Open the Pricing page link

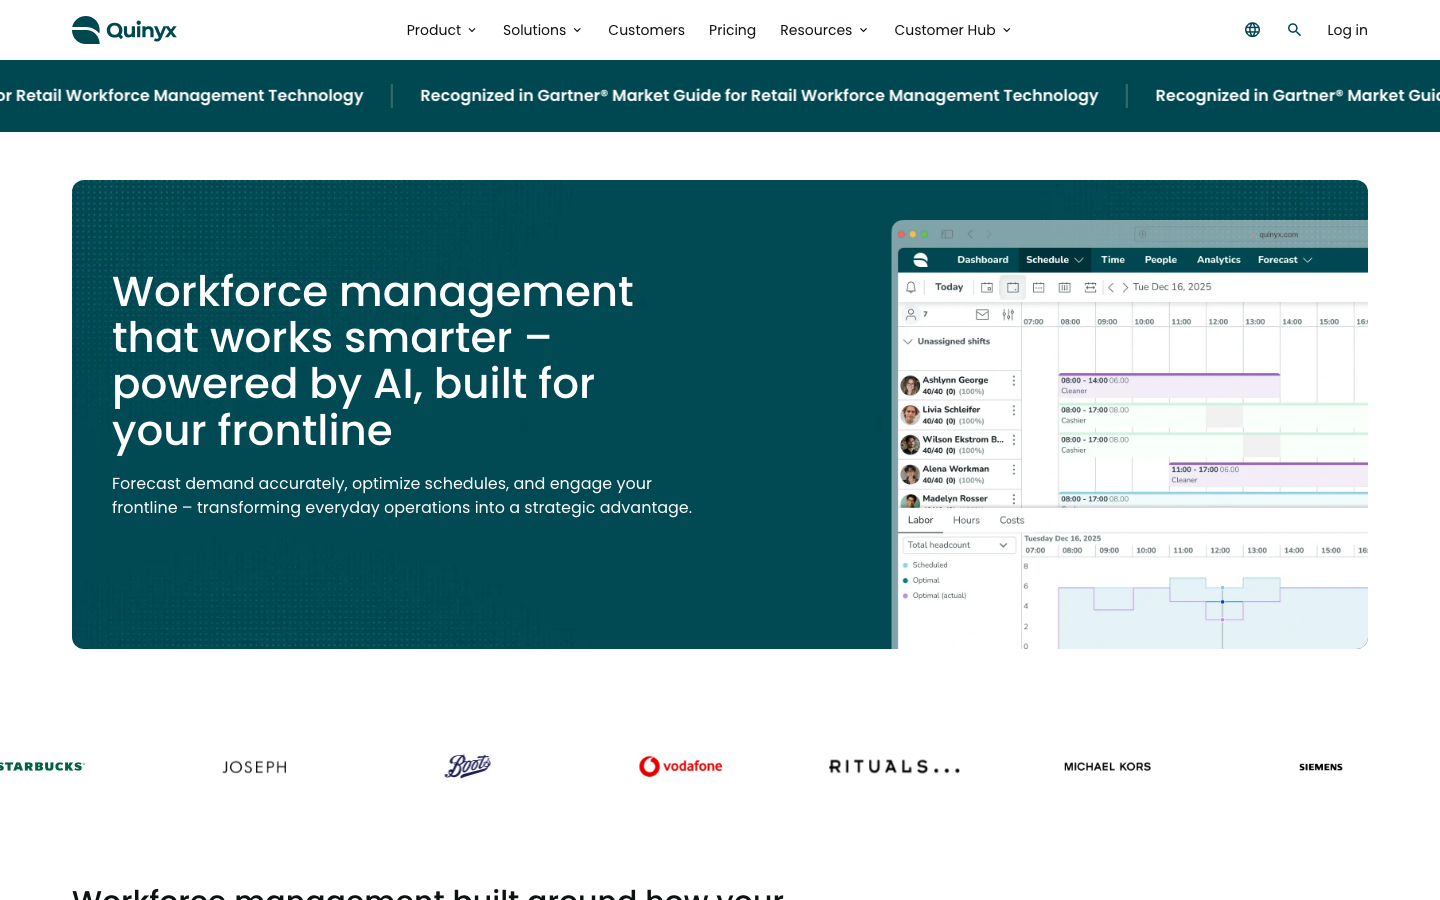[x=732, y=30]
